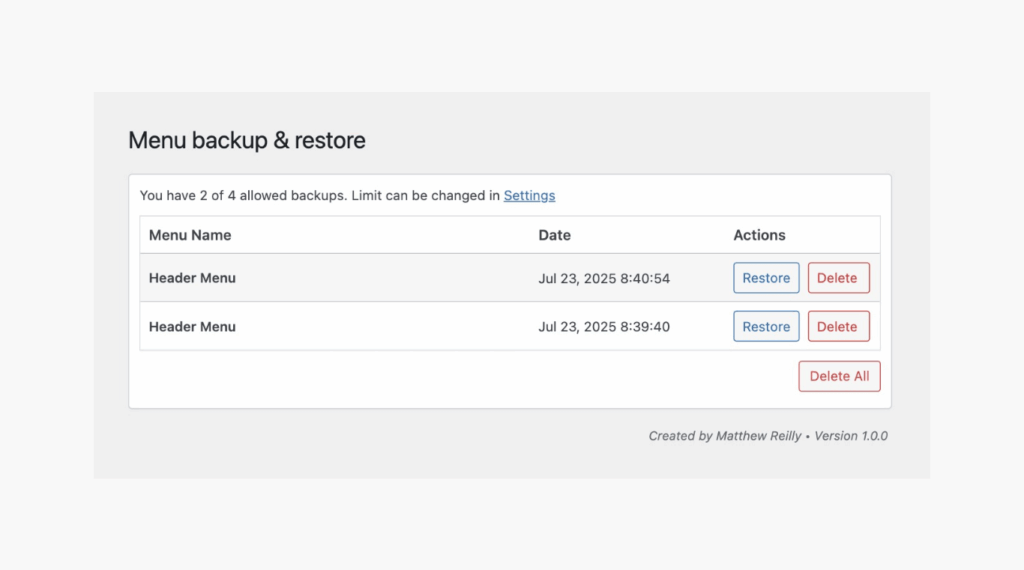Click the Menu Name column header
The height and width of the screenshot is (570, 1024).
click(190, 235)
